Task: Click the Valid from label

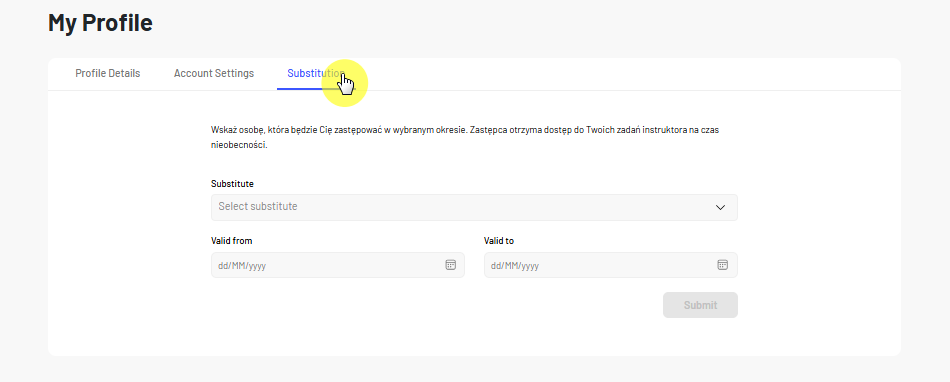Action: coord(231,241)
